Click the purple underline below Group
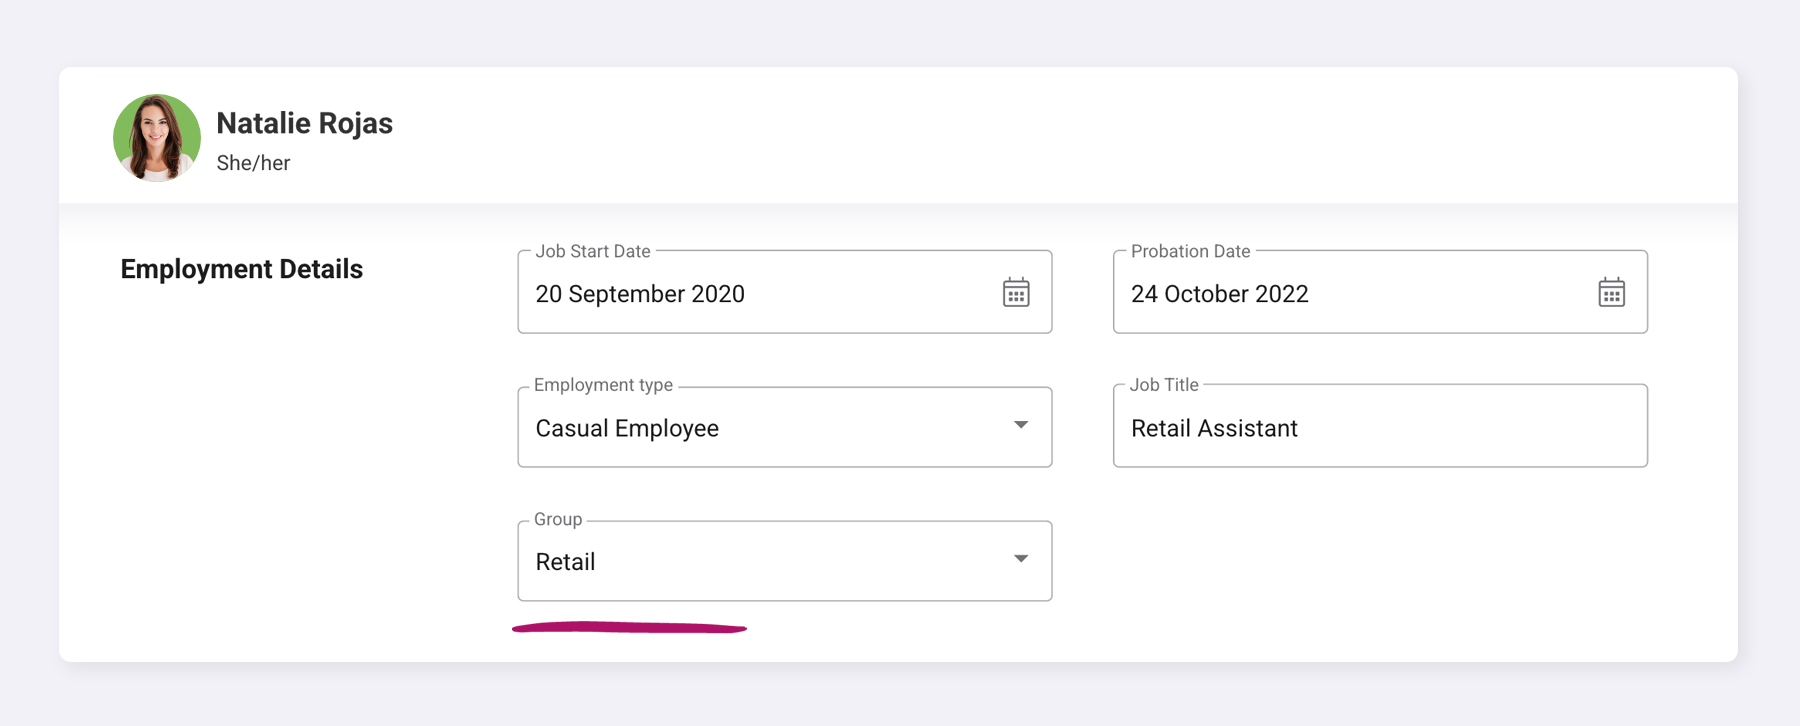Image resolution: width=1800 pixels, height=726 pixels. pyautogui.click(x=629, y=628)
